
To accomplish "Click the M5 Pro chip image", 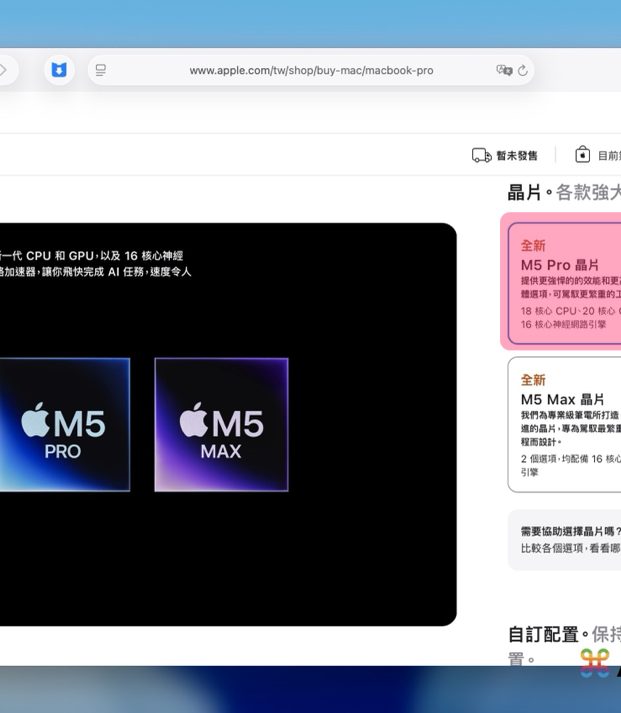I will 63,424.
